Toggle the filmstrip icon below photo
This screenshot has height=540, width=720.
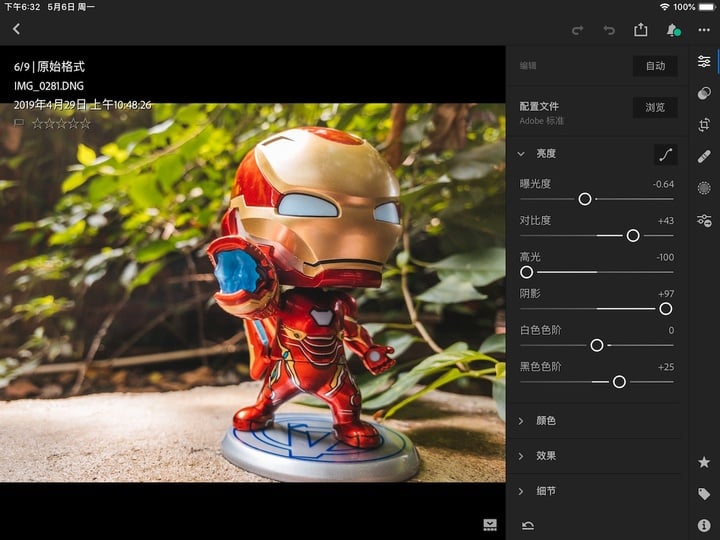point(490,525)
